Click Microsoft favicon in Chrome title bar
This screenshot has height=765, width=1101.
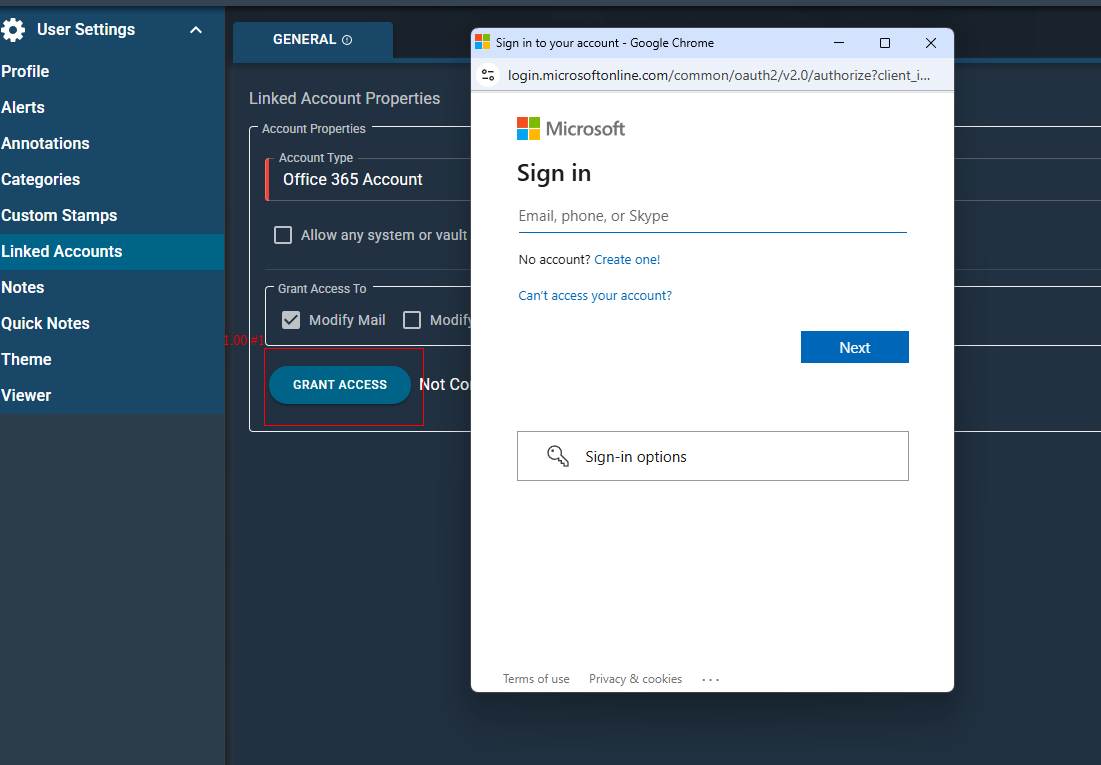click(482, 42)
